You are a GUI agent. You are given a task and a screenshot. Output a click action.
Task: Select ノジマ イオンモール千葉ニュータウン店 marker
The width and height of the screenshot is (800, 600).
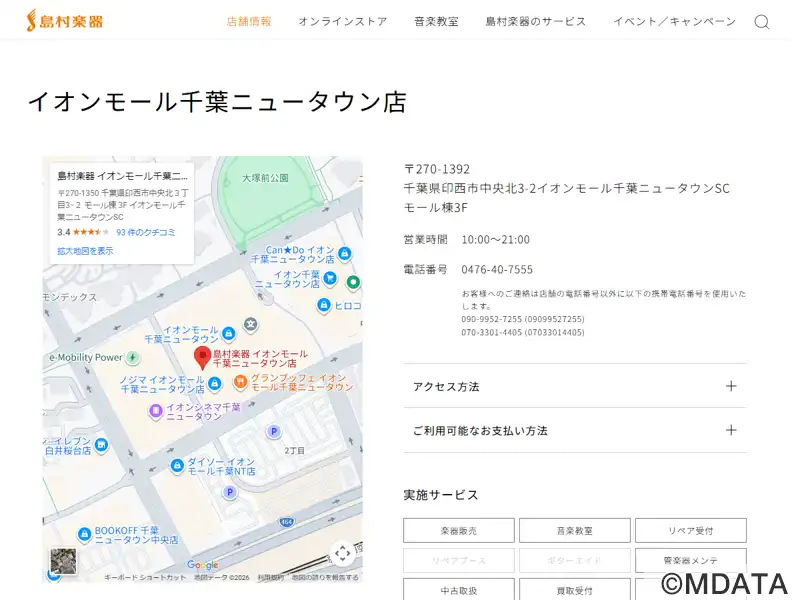215,383
